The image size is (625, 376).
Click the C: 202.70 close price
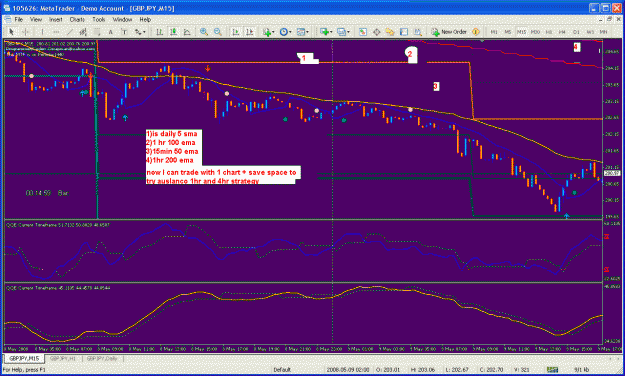[491, 370]
